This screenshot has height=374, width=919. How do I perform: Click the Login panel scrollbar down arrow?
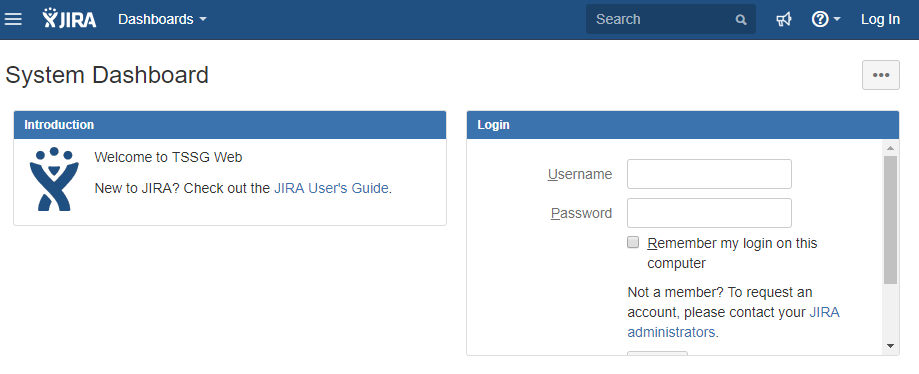coord(890,346)
